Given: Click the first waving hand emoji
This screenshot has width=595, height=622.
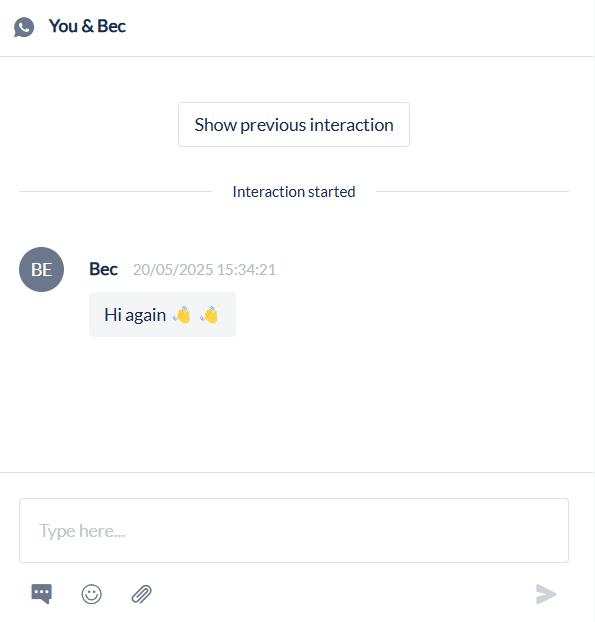Looking at the screenshot, I should pyautogui.click(x=182, y=315).
